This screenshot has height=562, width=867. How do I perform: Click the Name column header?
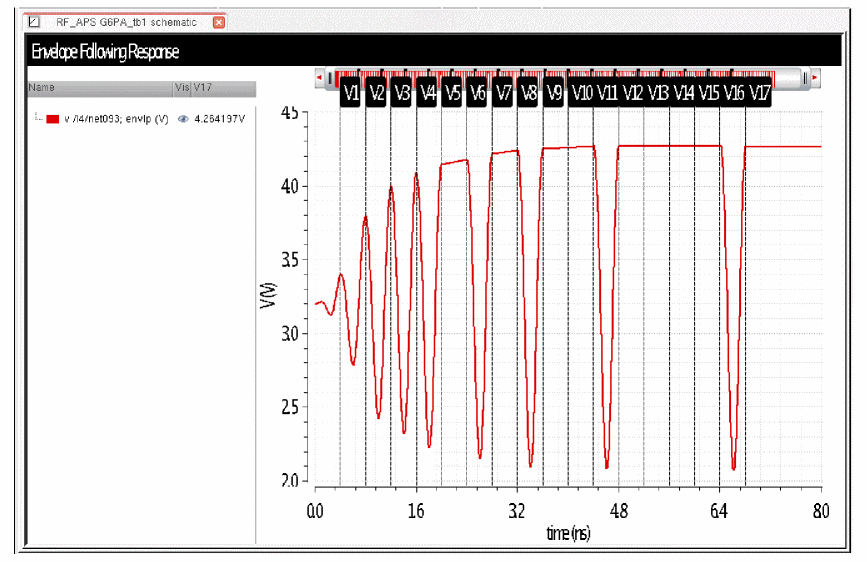coord(100,87)
